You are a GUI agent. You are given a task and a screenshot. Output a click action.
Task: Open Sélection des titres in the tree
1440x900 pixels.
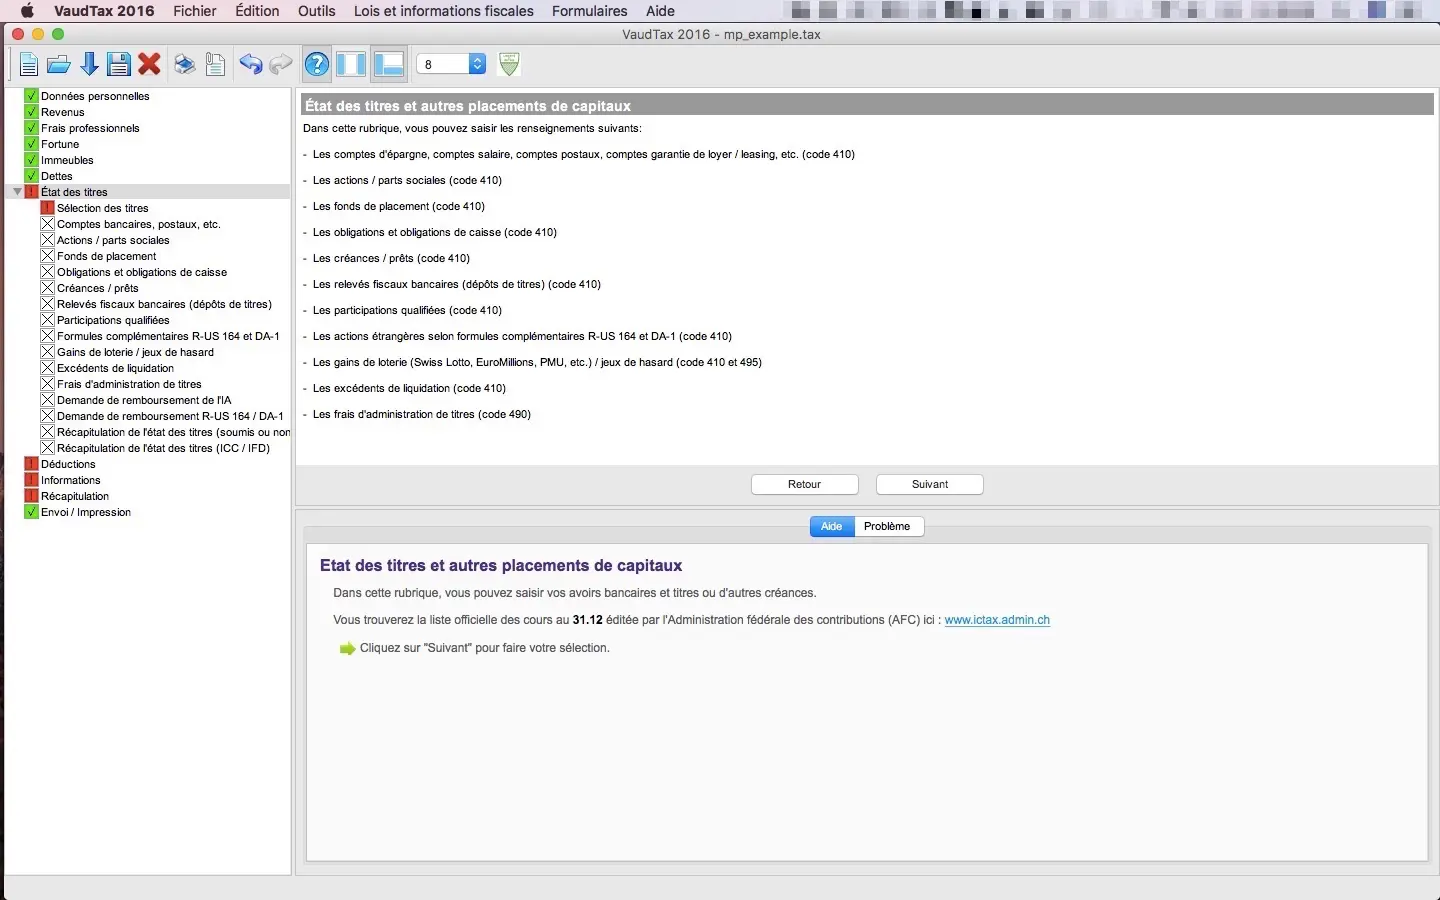pos(103,208)
